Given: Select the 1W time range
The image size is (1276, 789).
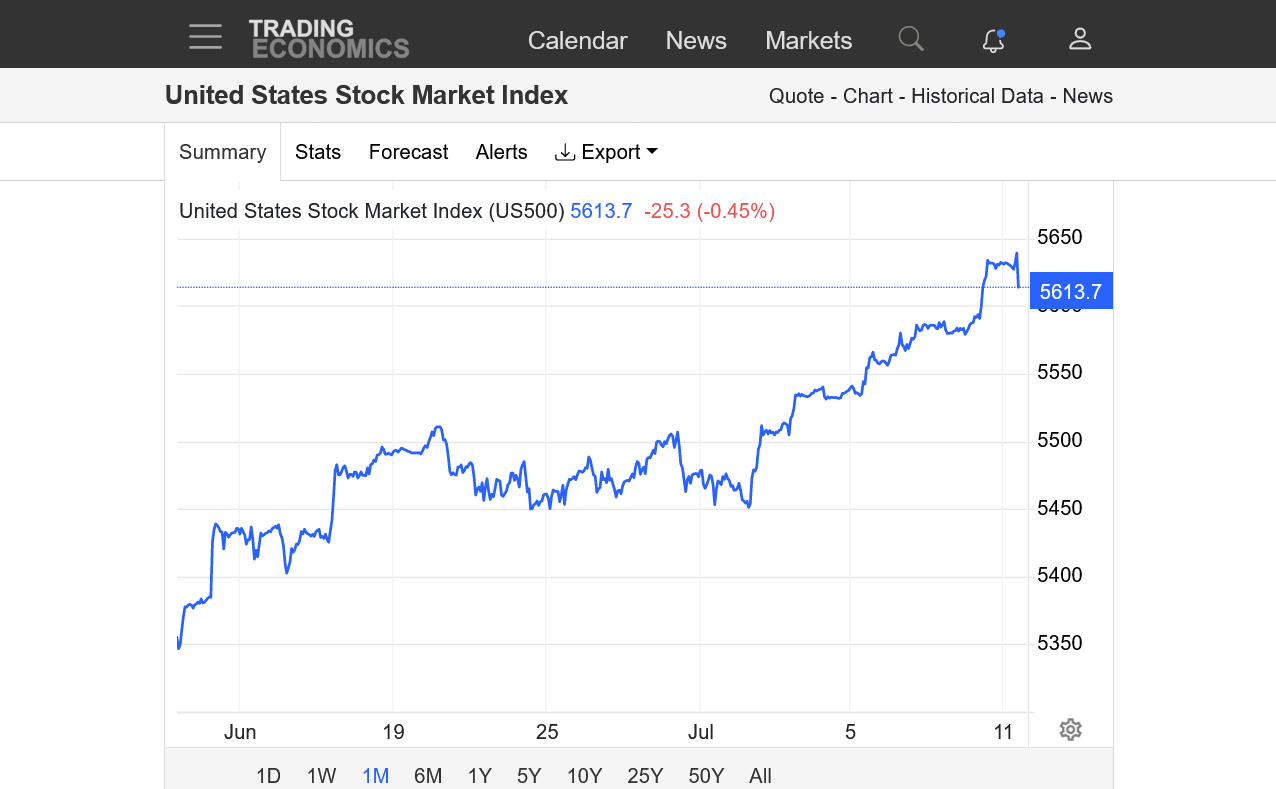Looking at the screenshot, I should click(x=321, y=776).
